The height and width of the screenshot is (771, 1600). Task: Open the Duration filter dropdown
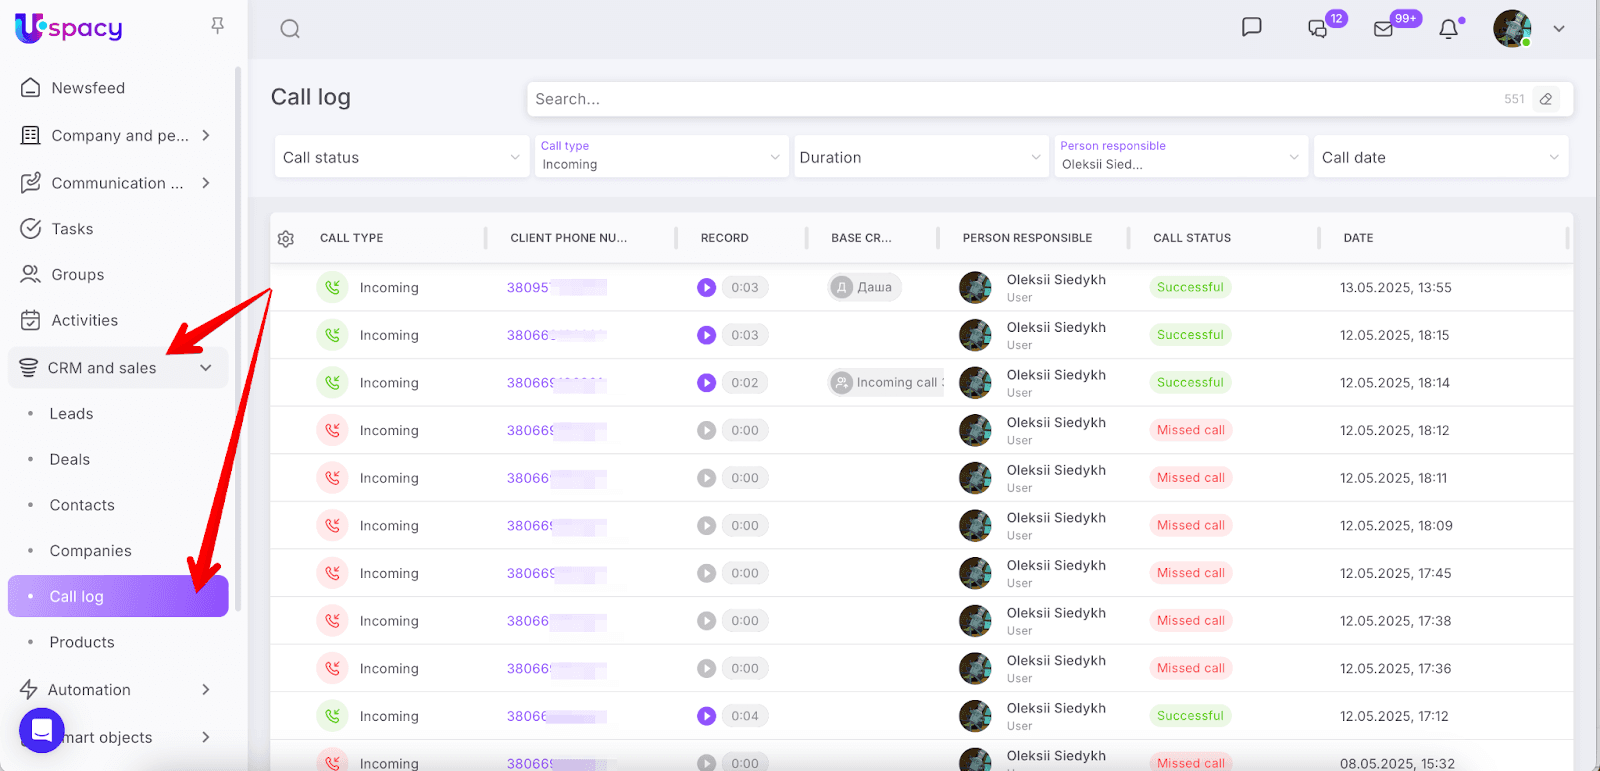click(919, 157)
